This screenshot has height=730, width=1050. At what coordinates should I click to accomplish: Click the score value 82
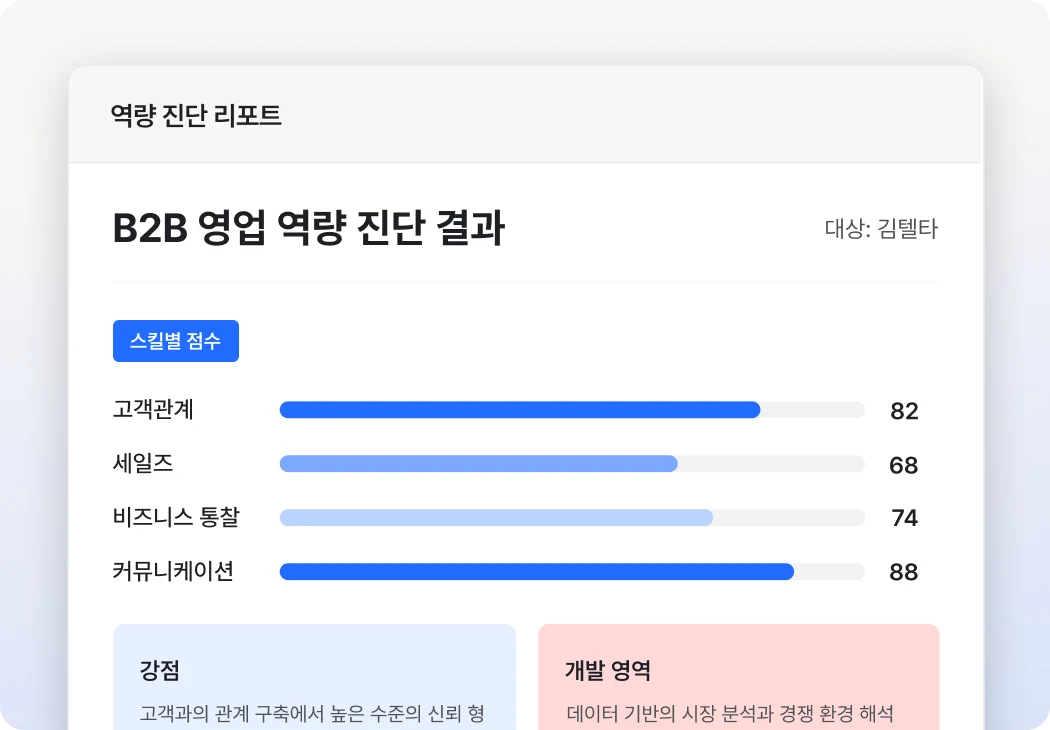(x=904, y=411)
